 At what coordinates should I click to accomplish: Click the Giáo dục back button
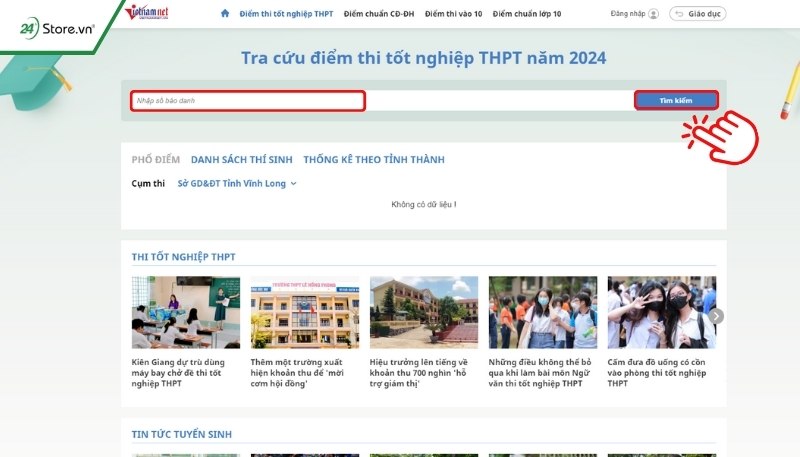pyautogui.click(x=697, y=14)
